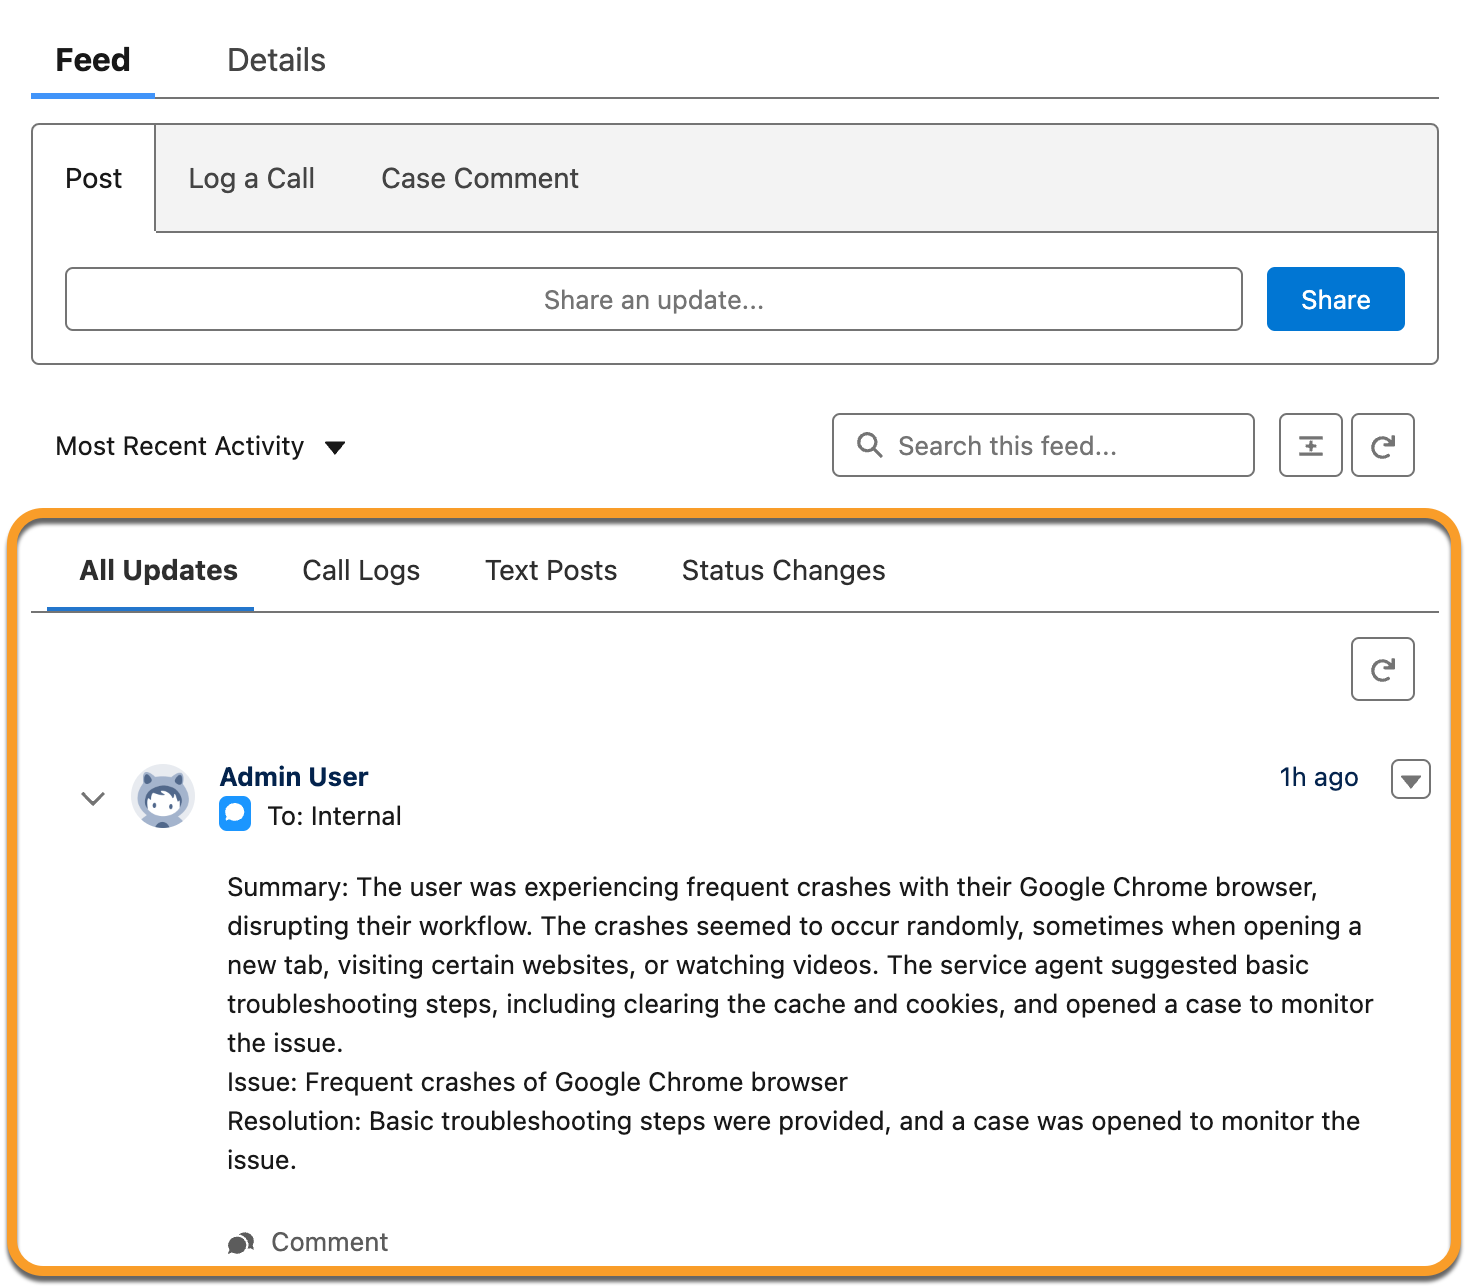1466x1286 pixels.
Task: Open the Status Changes feed filter
Action: (x=783, y=570)
